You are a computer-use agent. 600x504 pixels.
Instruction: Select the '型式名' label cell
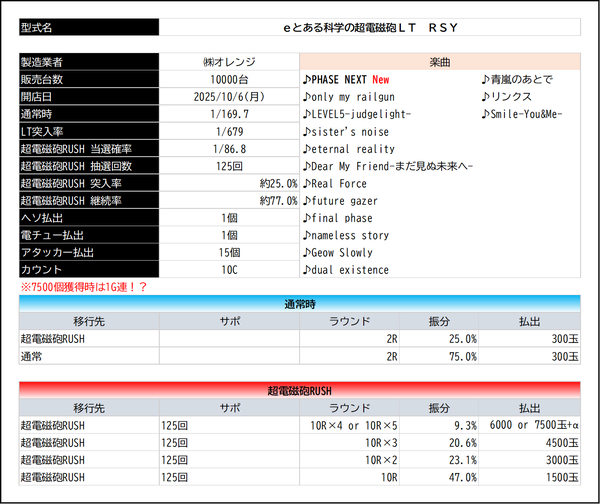89,27
